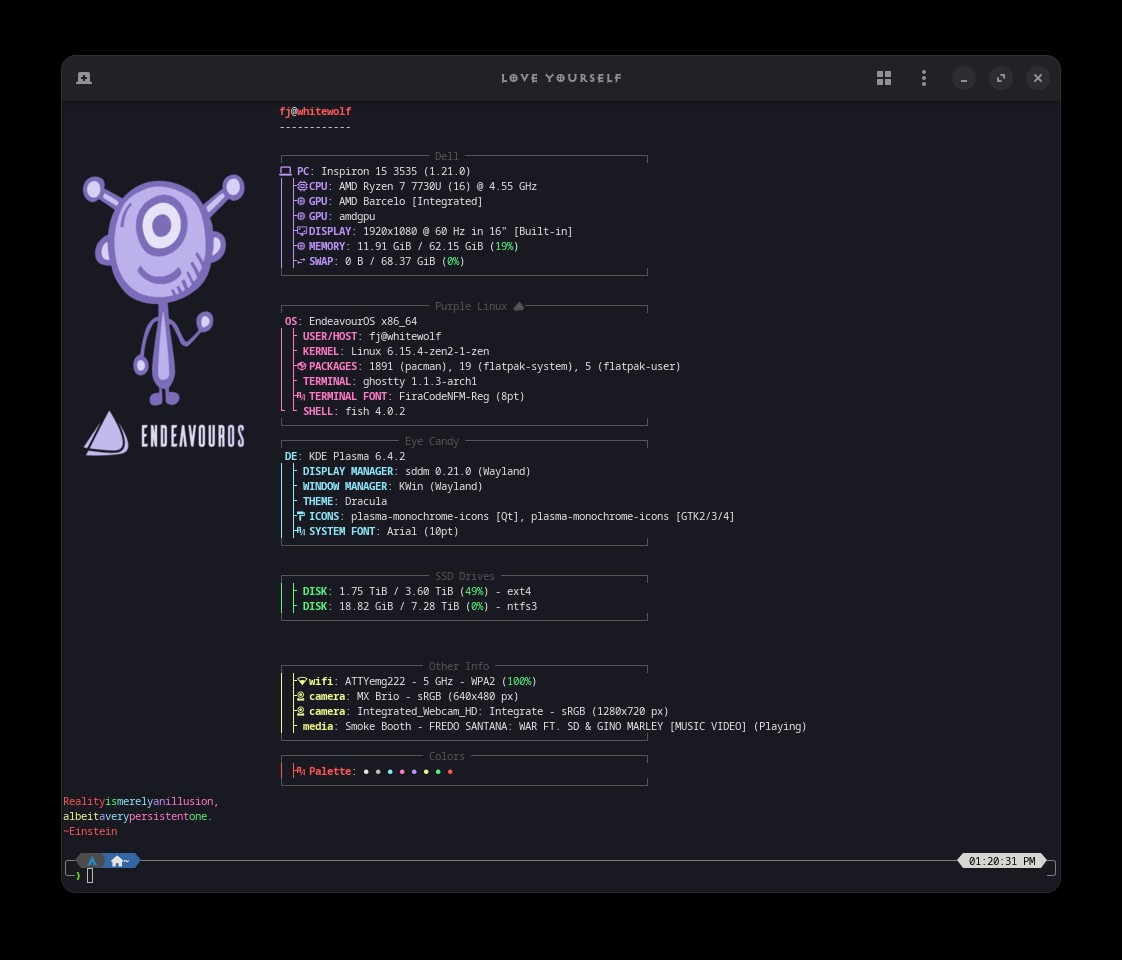Close the terminal window

click(x=1038, y=78)
